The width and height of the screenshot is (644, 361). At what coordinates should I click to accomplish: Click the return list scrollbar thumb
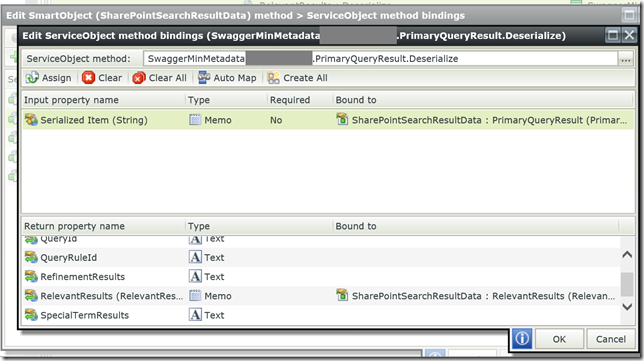click(x=627, y=284)
